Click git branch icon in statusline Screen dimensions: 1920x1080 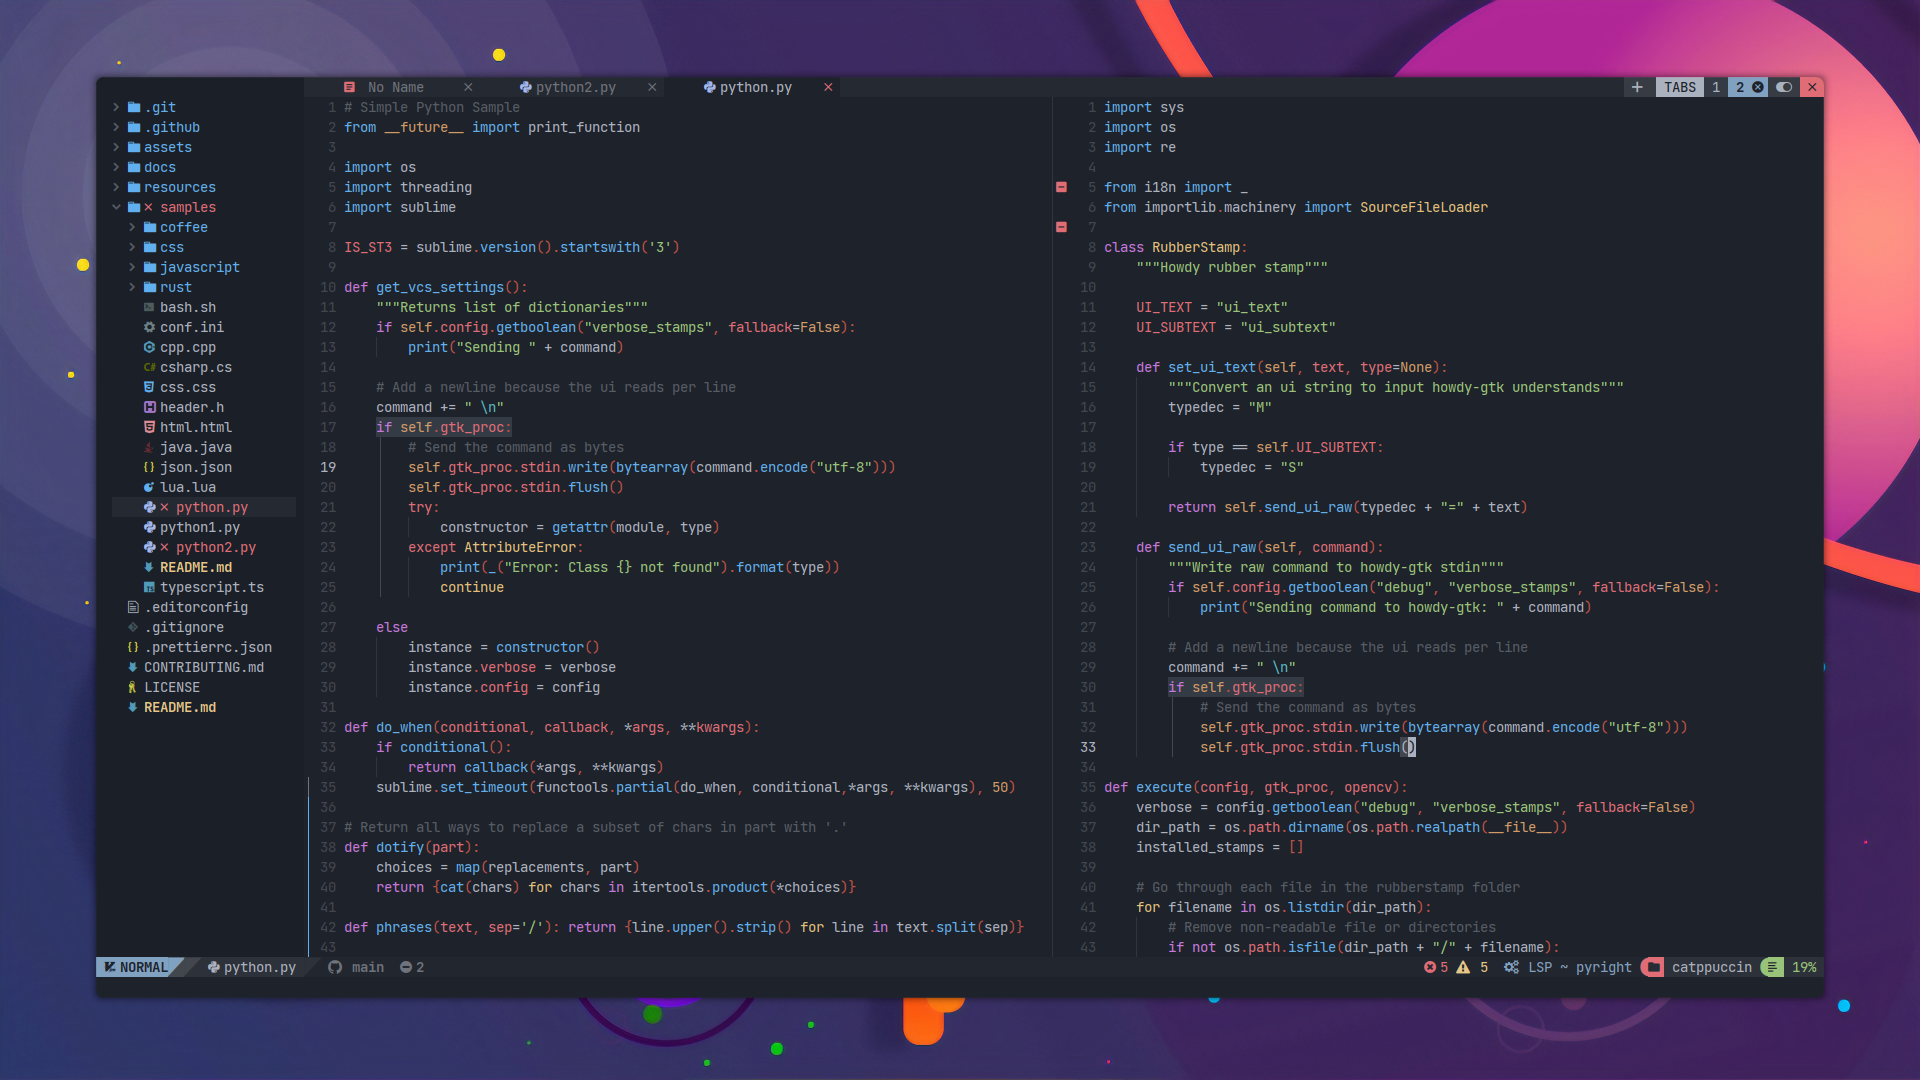point(335,967)
